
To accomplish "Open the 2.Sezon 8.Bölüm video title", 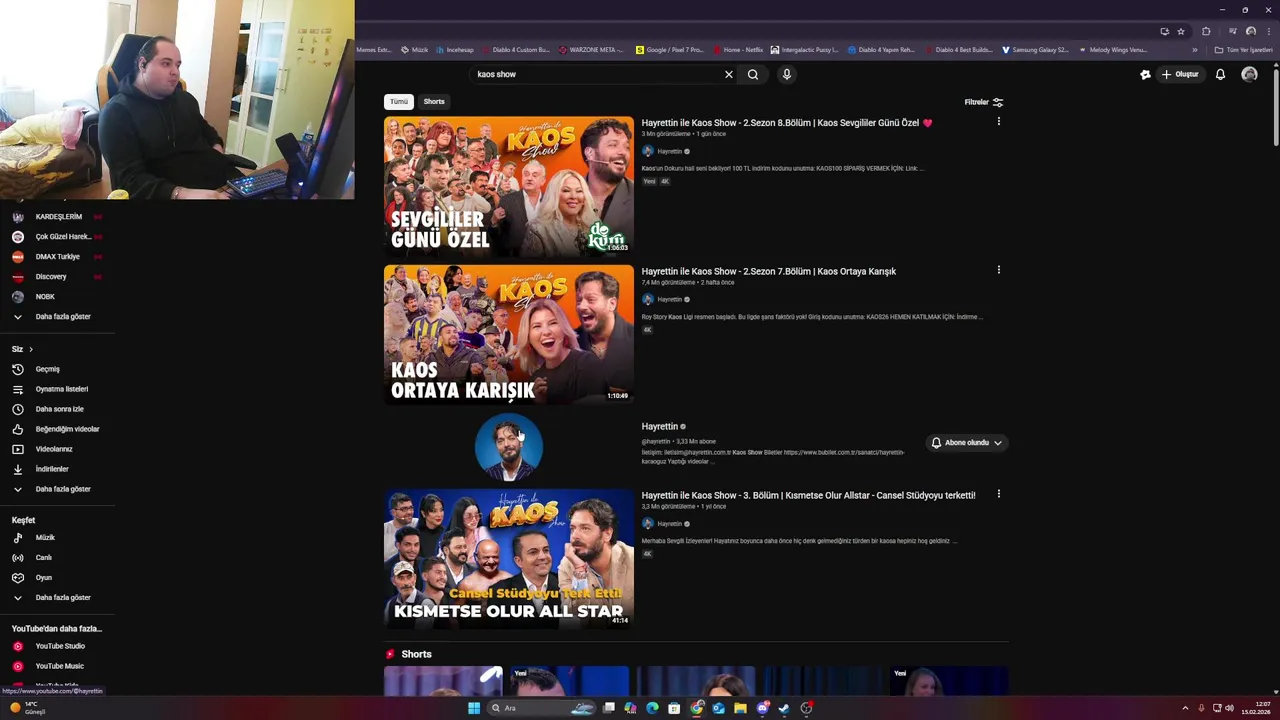I will 786,123.
